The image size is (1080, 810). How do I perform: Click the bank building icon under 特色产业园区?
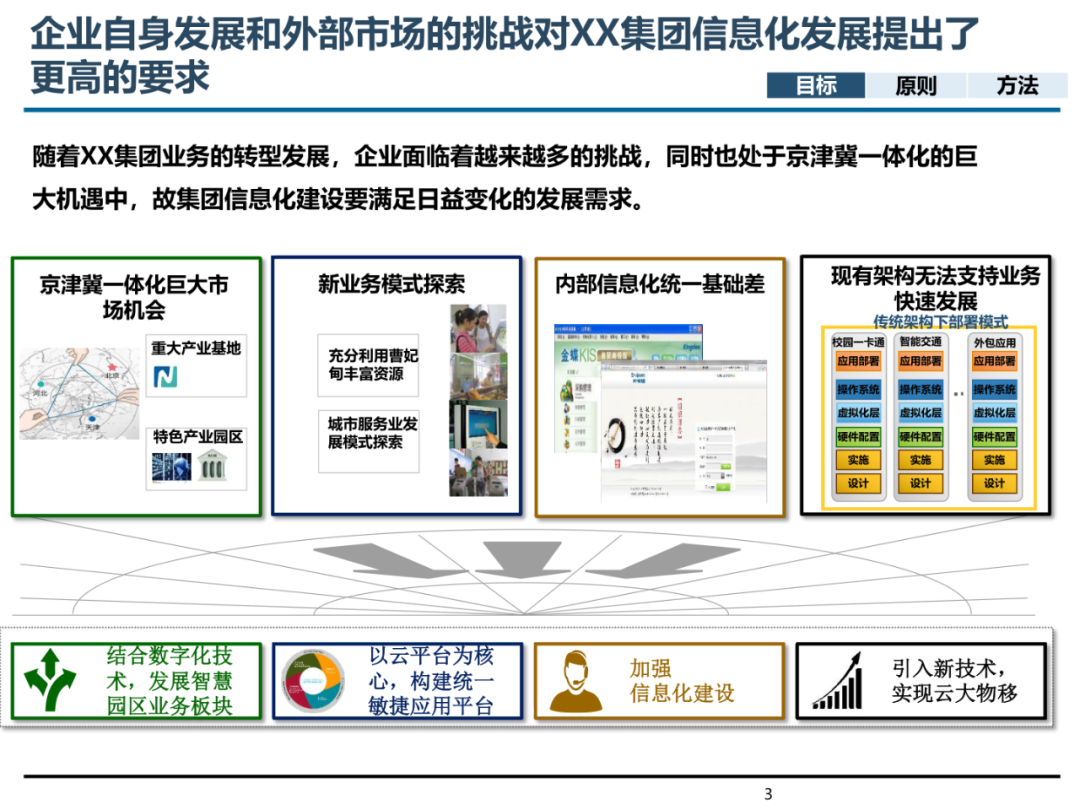(x=211, y=466)
